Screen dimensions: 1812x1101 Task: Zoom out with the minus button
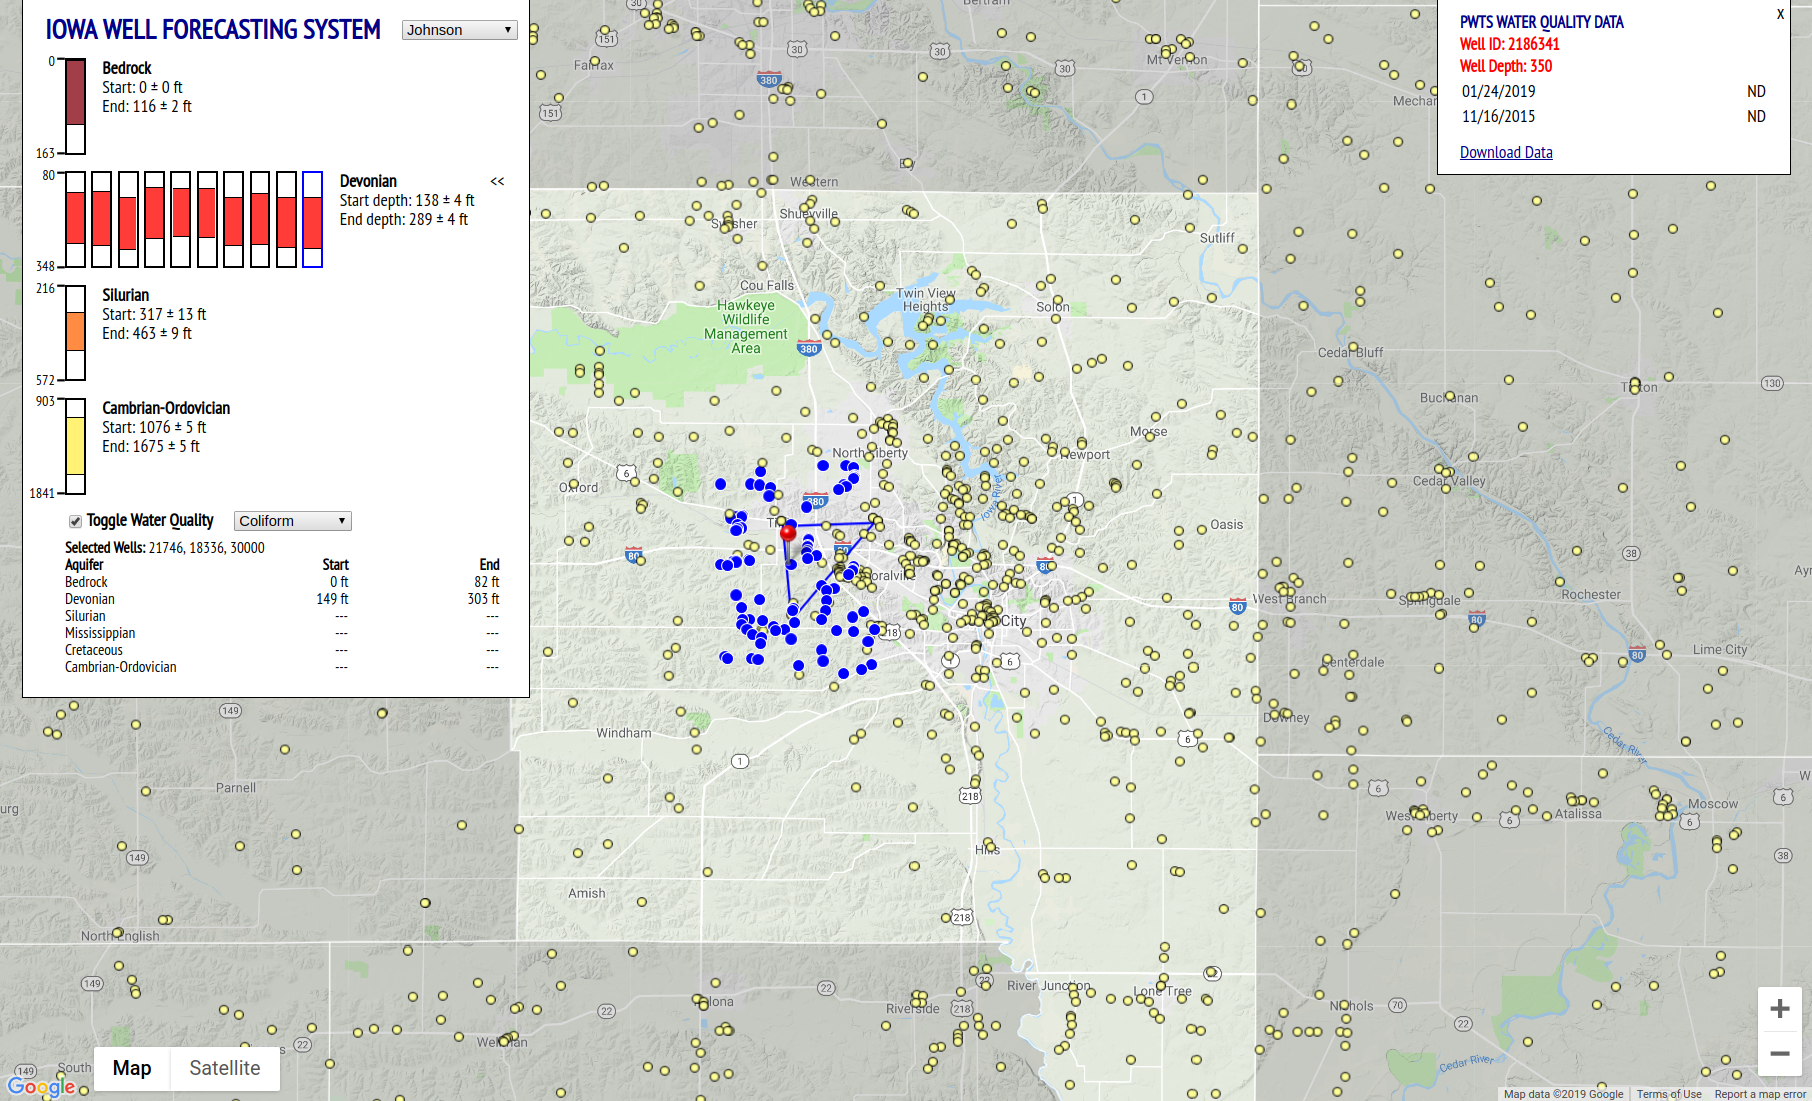point(1779,1054)
